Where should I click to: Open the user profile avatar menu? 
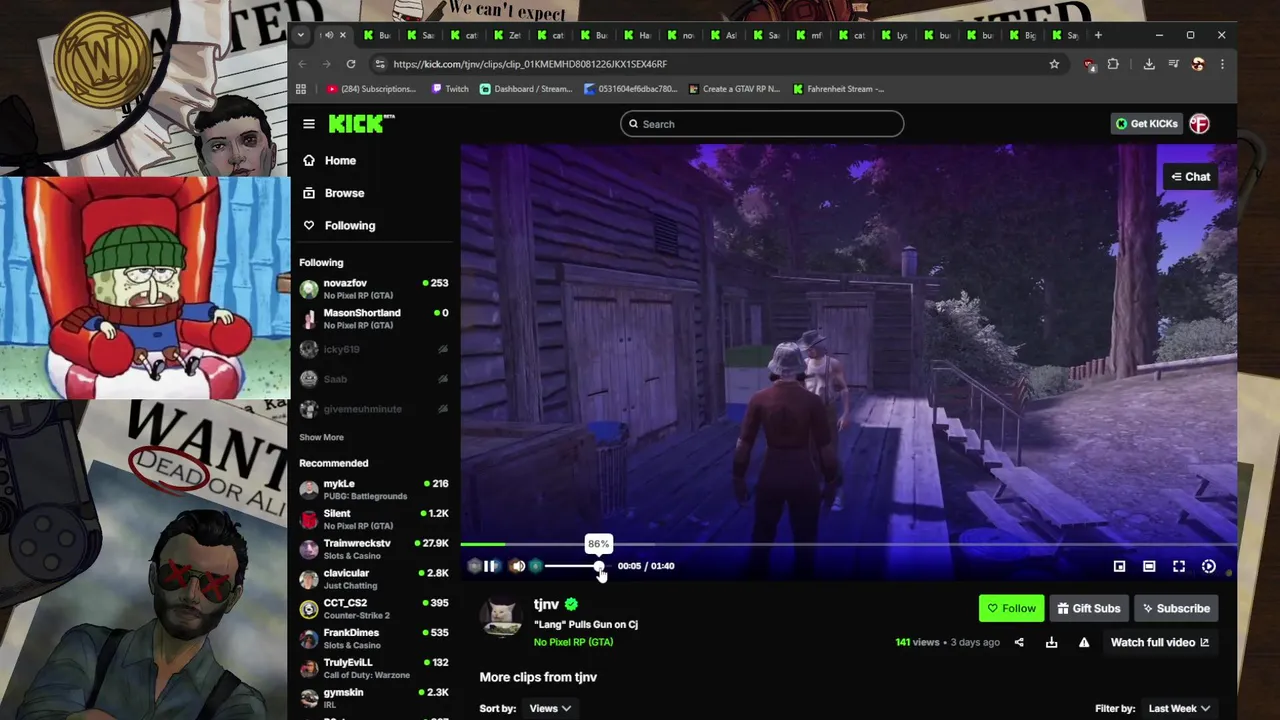[x=1199, y=124]
